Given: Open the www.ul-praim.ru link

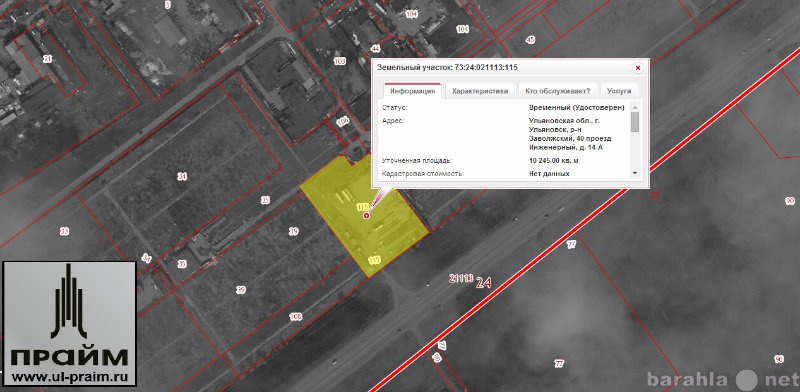Looking at the screenshot, I should point(70,378).
